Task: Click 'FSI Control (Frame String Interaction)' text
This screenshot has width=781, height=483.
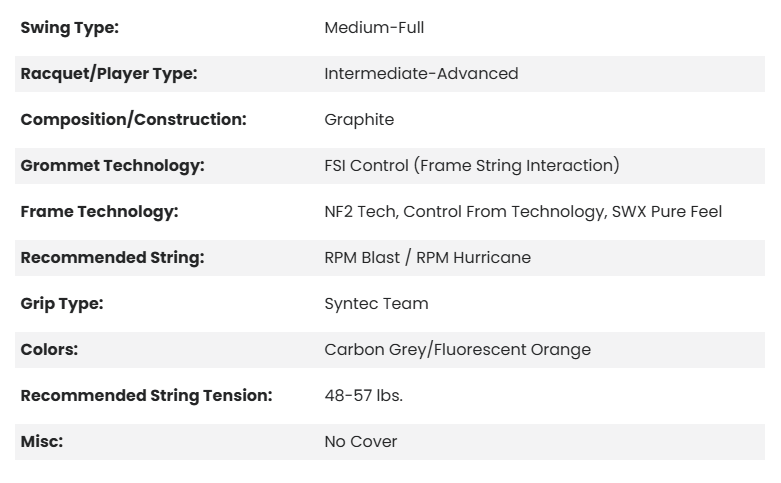Action: [x=472, y=166]
